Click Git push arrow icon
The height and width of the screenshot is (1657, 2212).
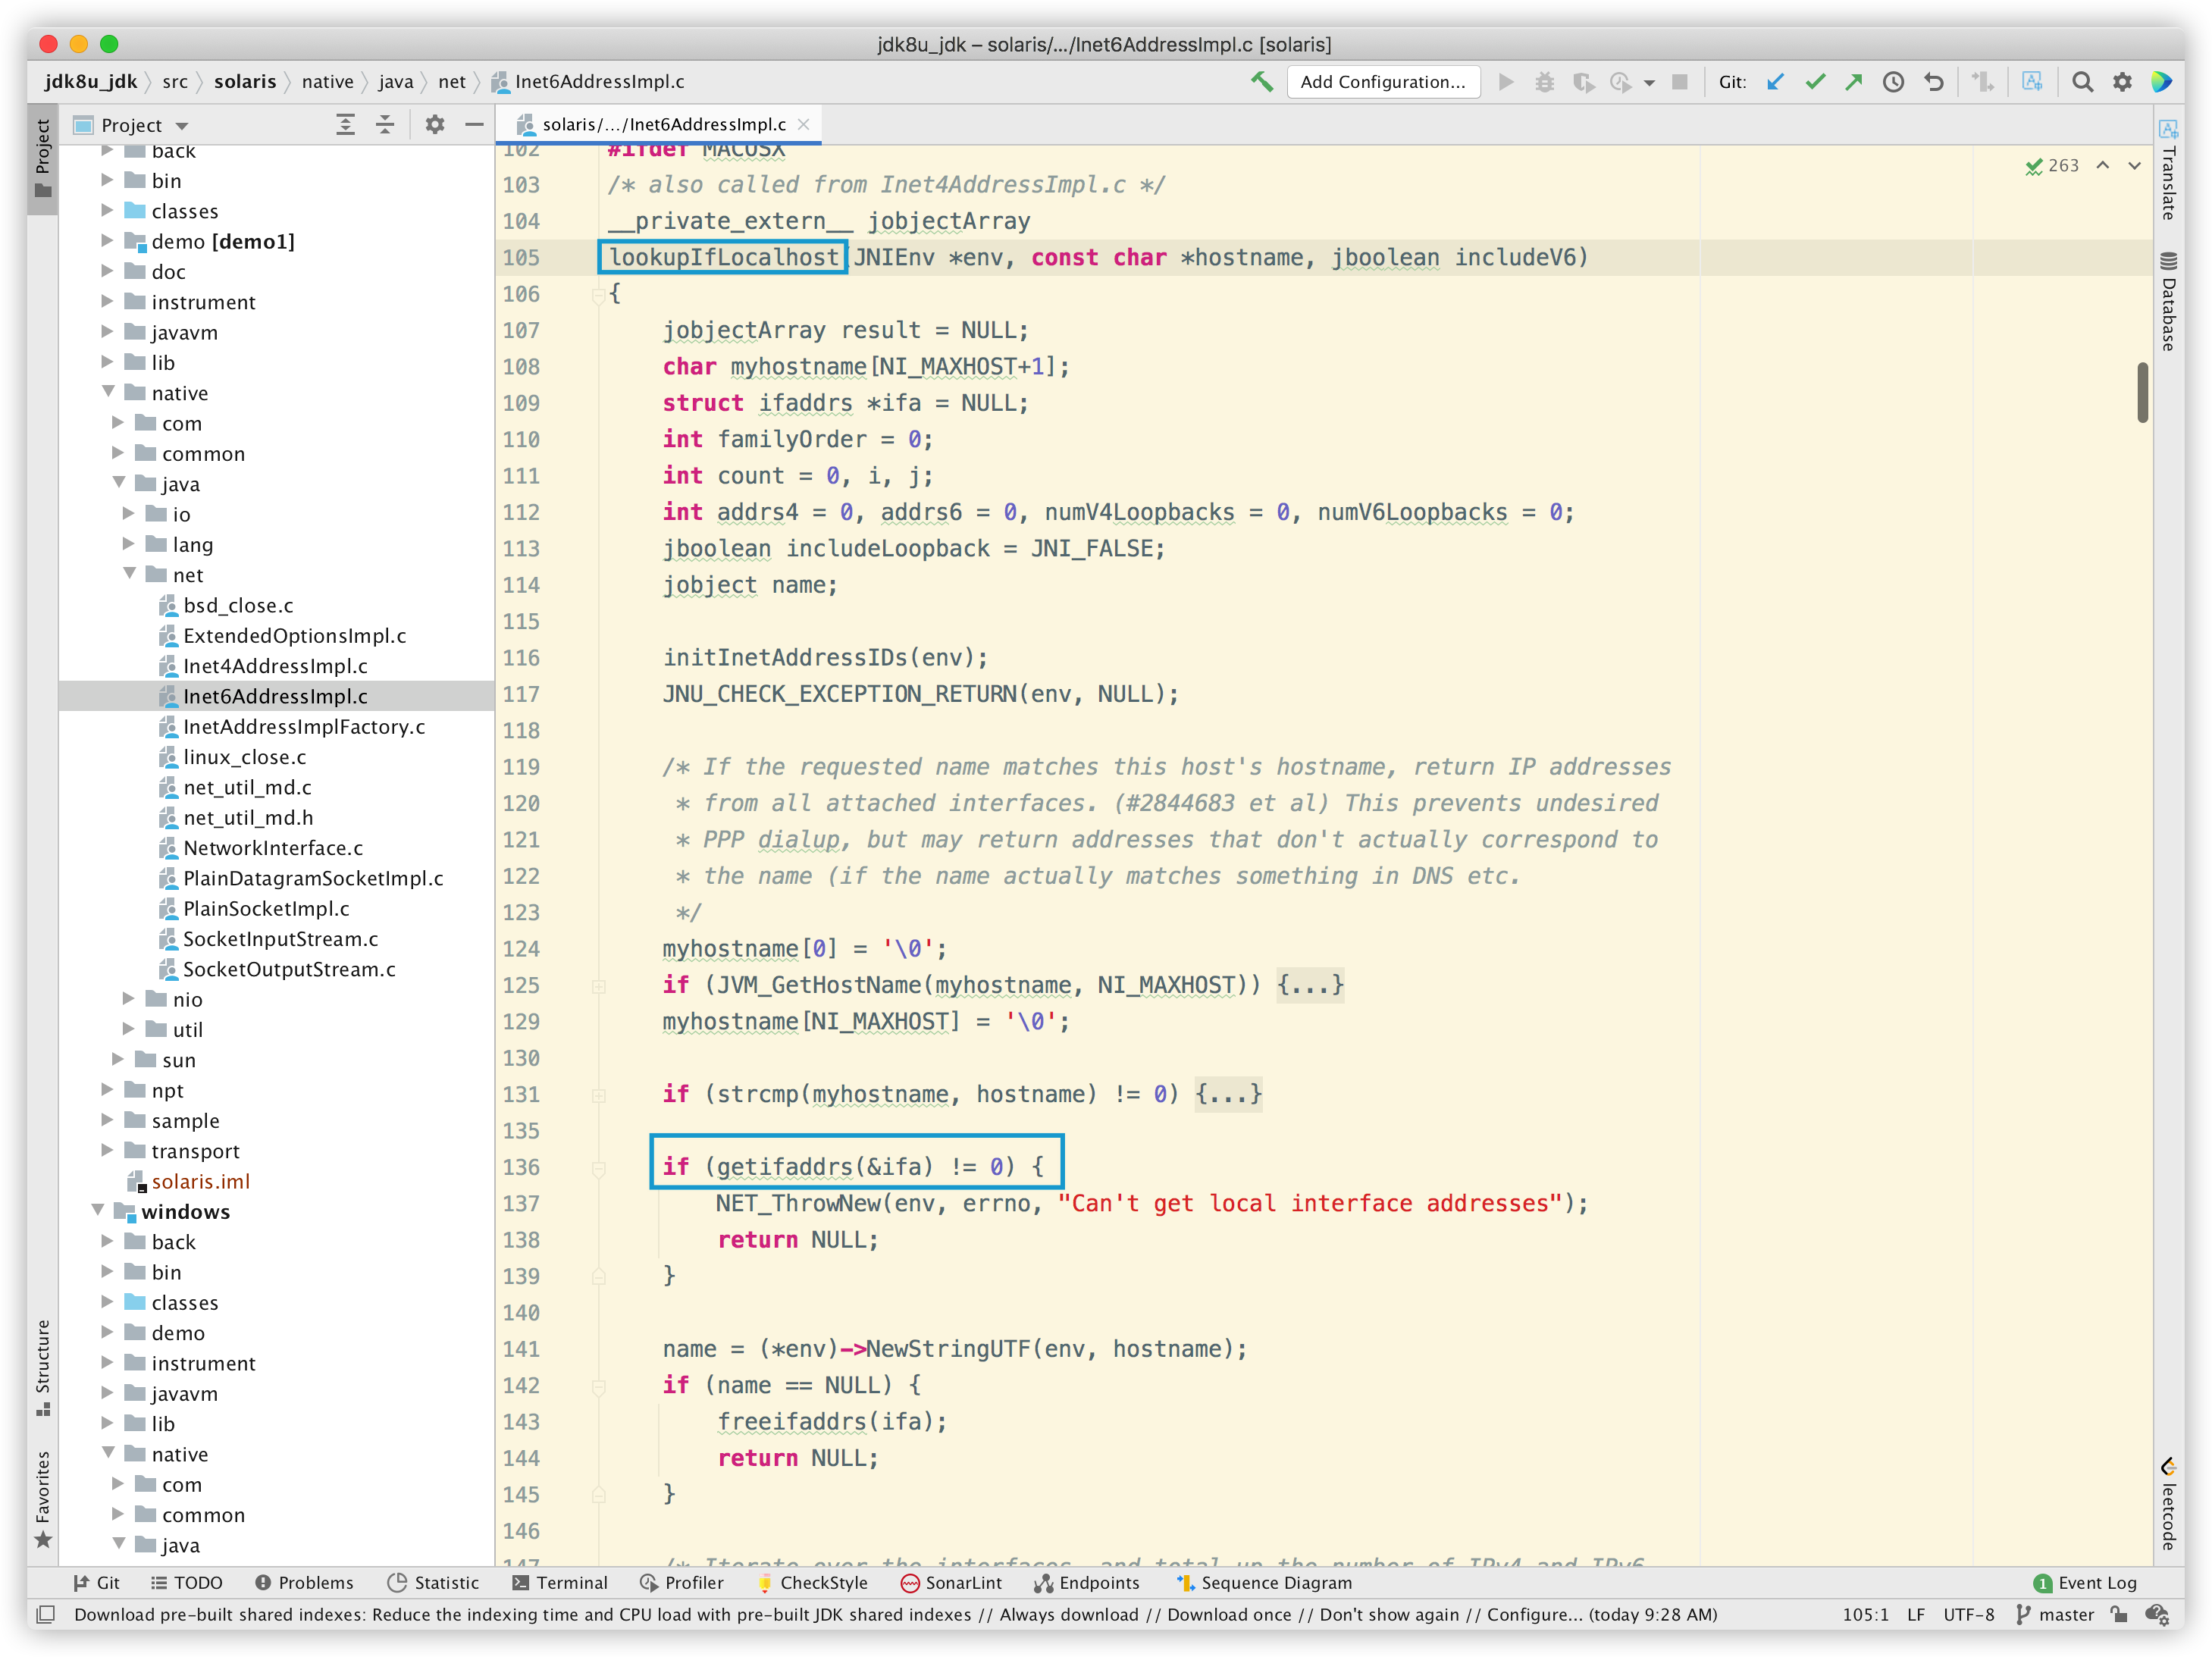pyautogui.click(x=1854, y=82)
